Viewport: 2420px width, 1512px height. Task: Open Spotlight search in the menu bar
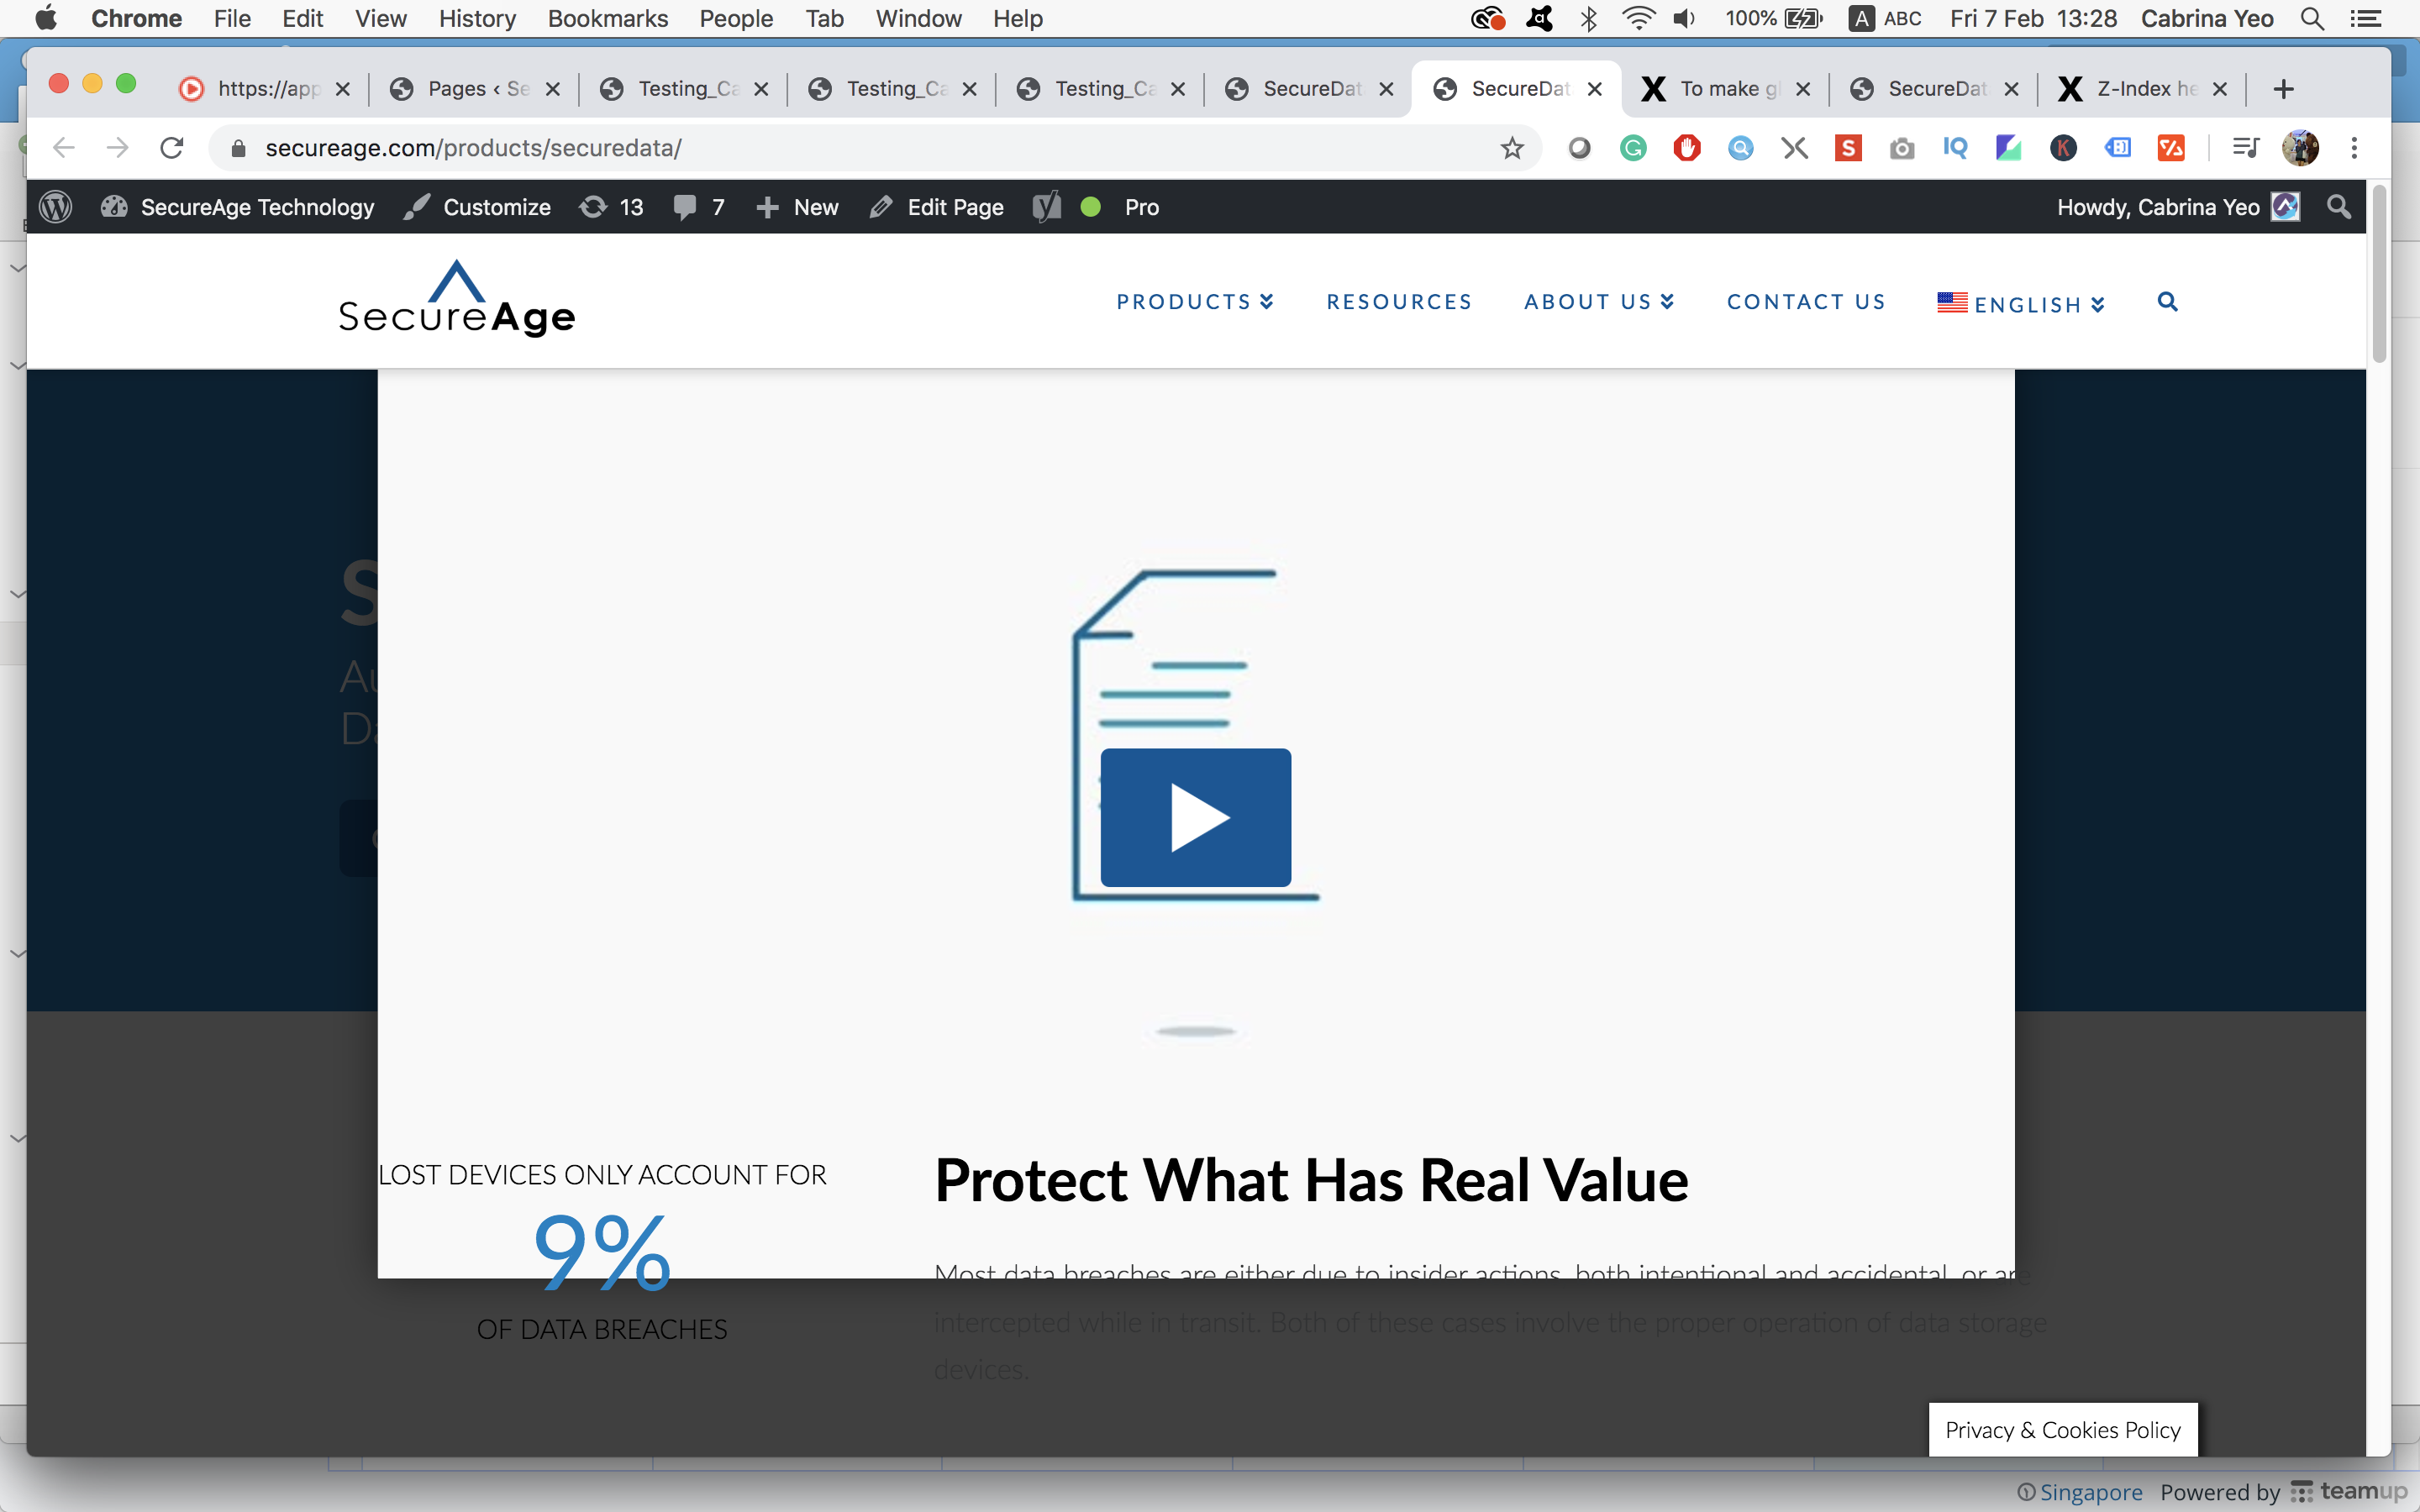point(2312,18)
